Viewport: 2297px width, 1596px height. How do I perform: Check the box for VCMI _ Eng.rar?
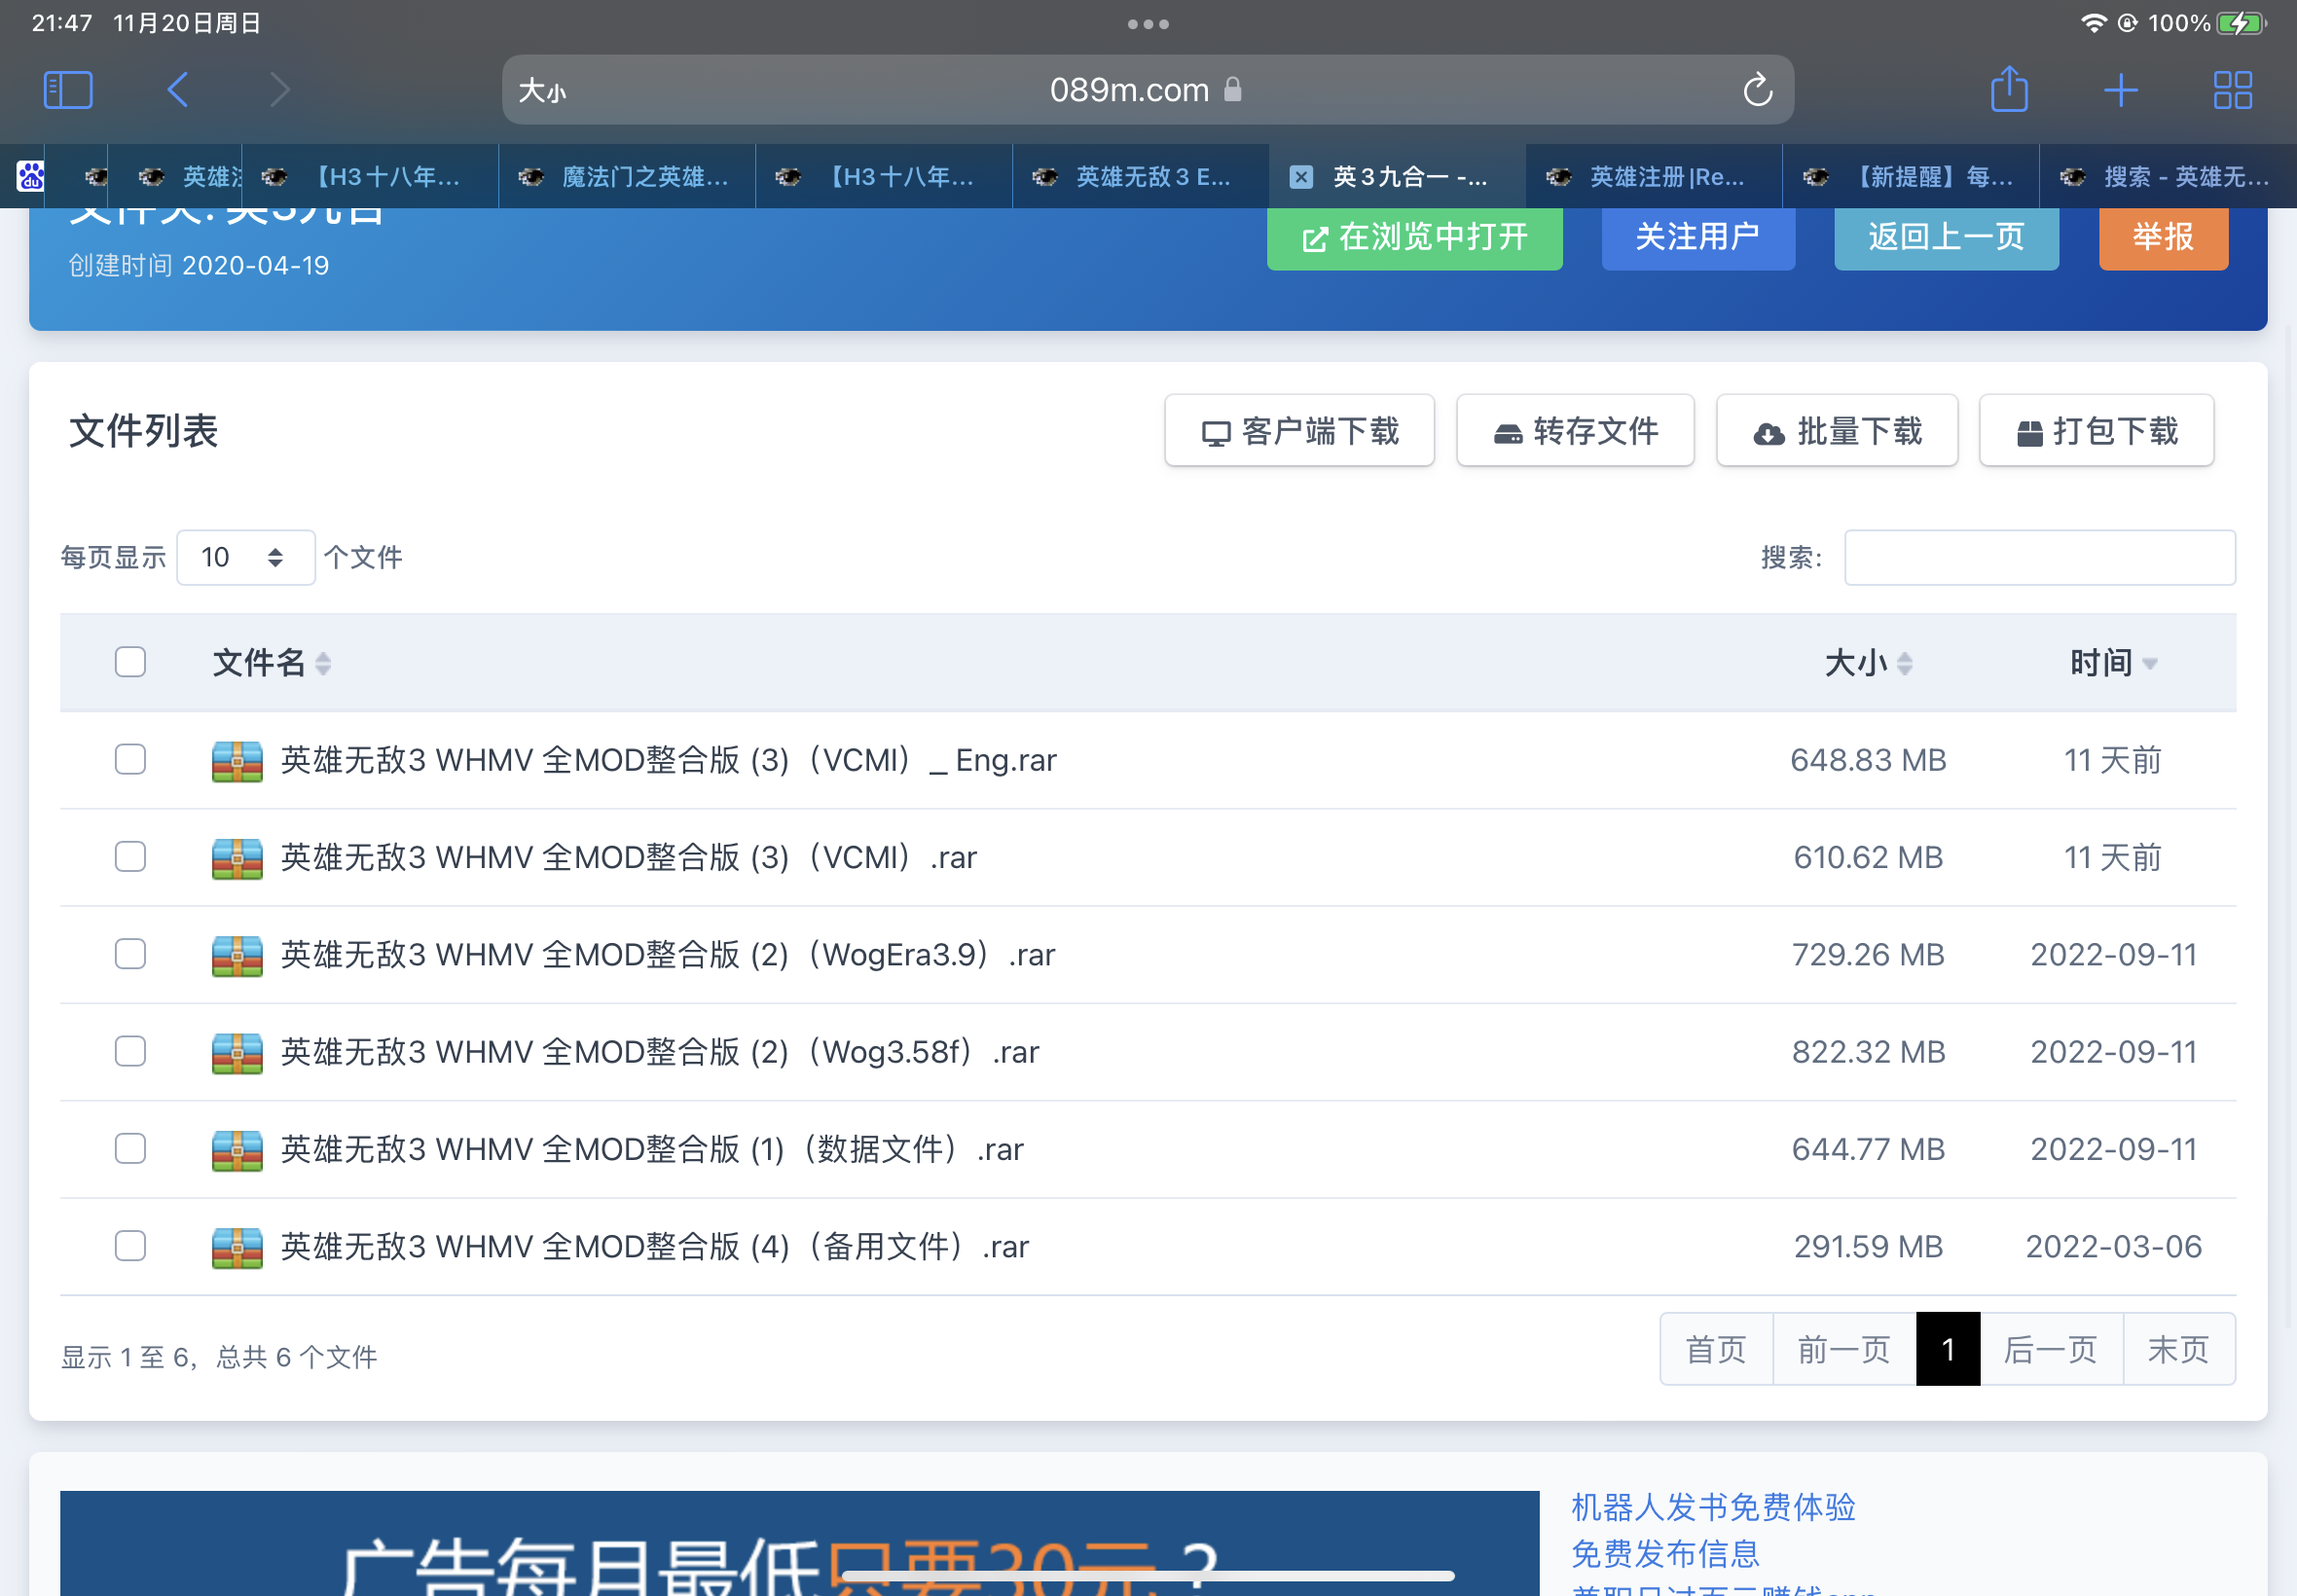point(130,759)
